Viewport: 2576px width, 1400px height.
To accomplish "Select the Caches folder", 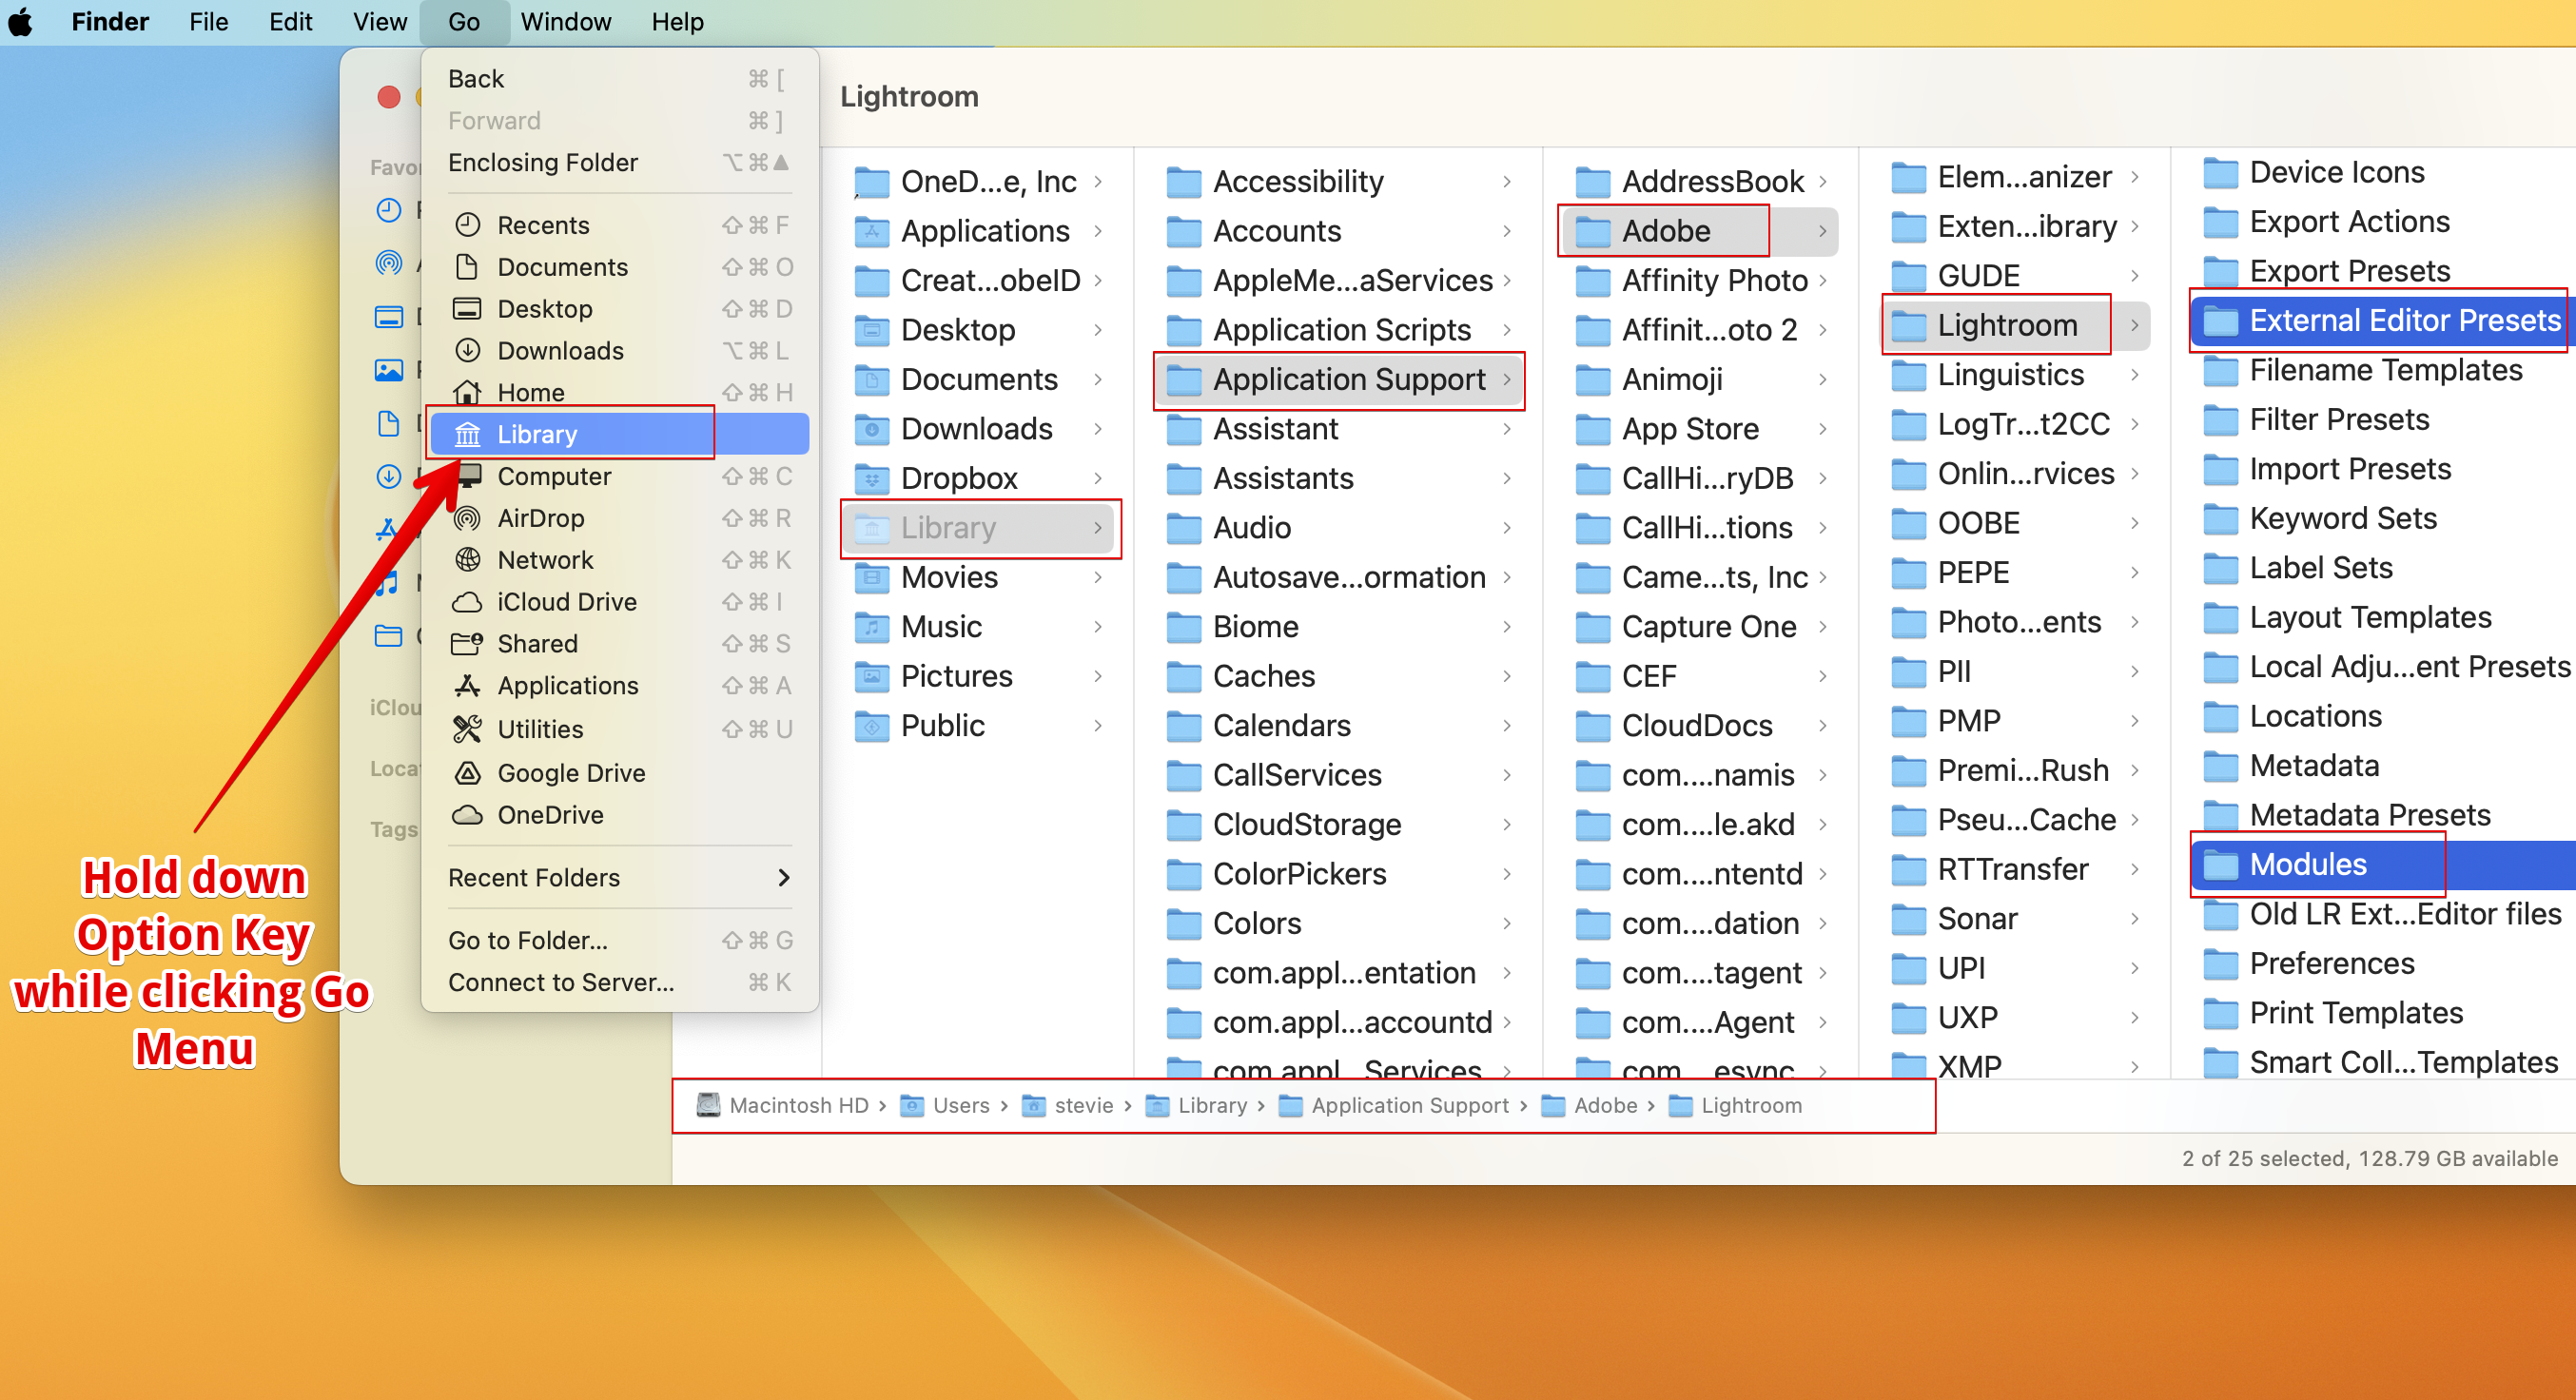I will (x=1338, y=676).
